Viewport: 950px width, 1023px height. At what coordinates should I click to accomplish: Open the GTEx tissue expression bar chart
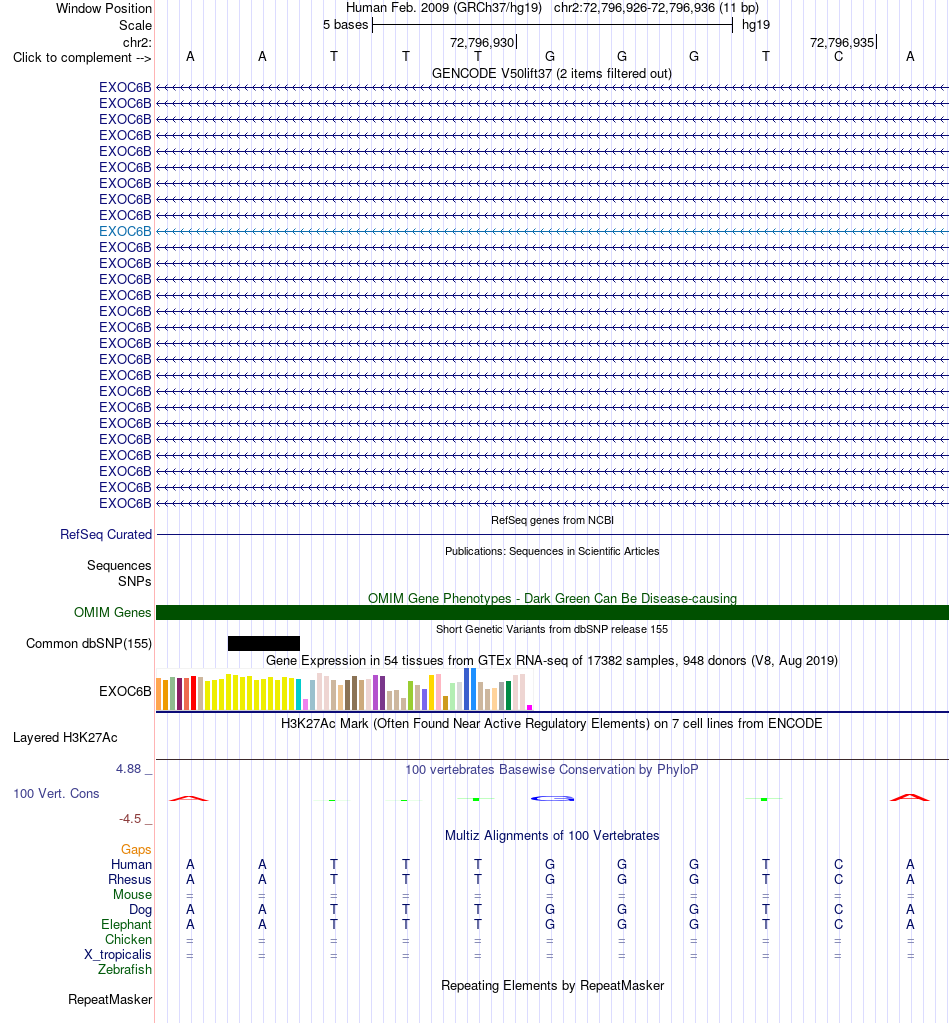tap(345, 689)
